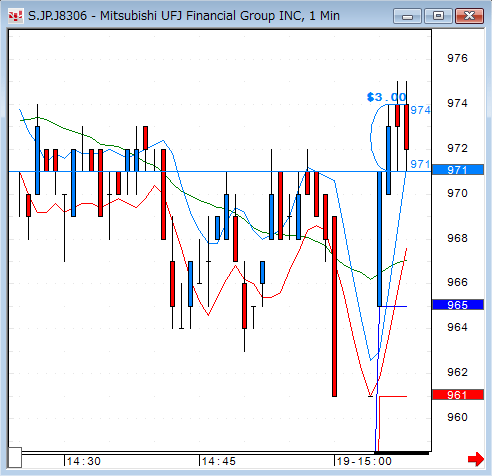Click the 974 light blue price annotation
This screenshot has width=492, height=476.
coord(420,110)
